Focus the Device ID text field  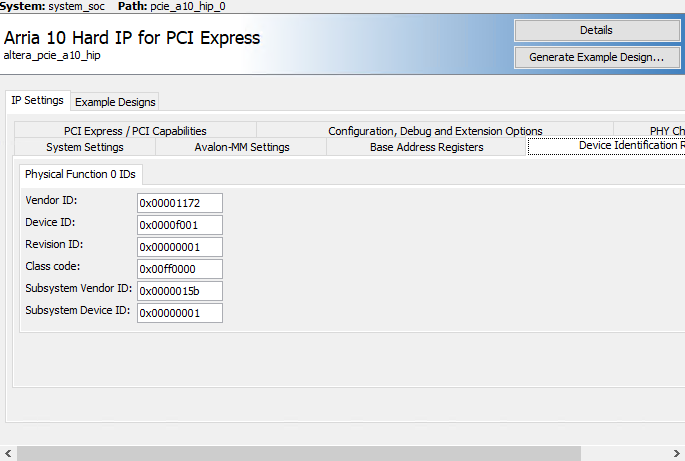[x=180, y=225]
